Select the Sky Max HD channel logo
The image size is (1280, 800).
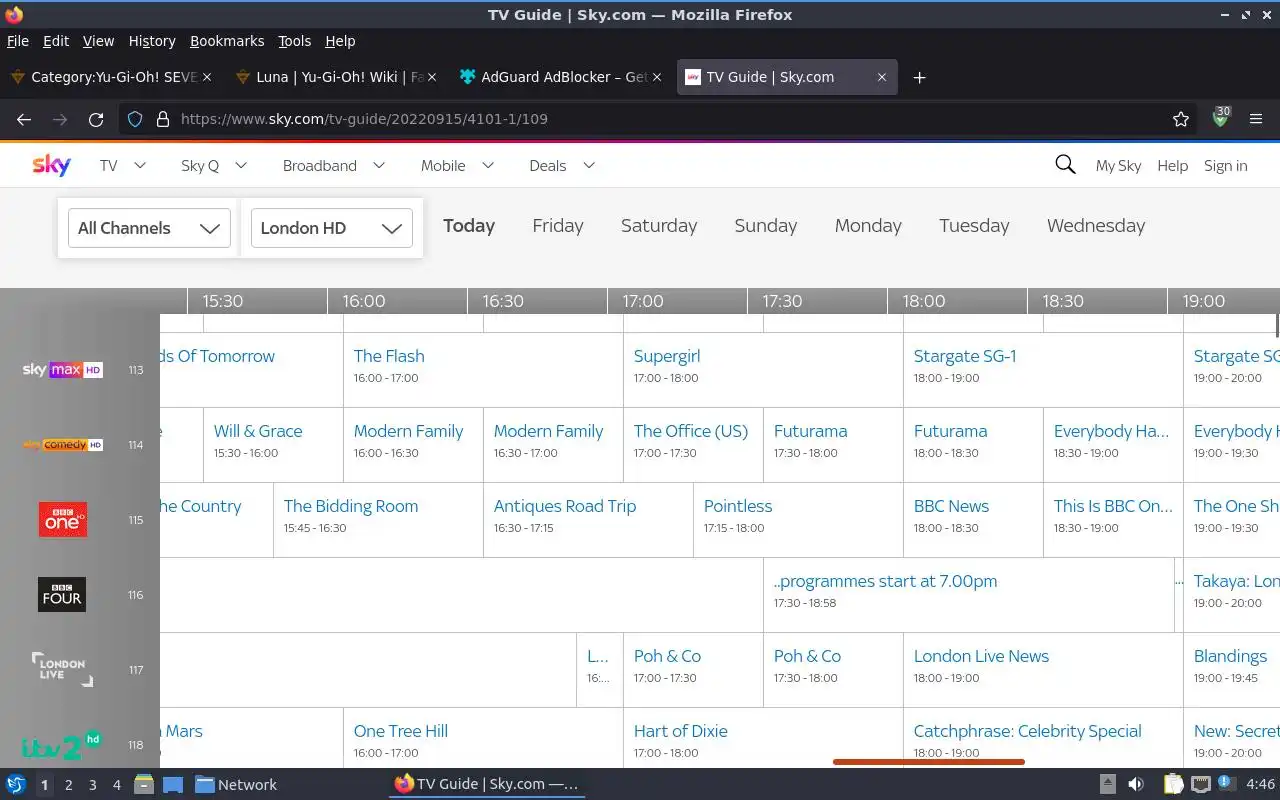click(62, 370)
